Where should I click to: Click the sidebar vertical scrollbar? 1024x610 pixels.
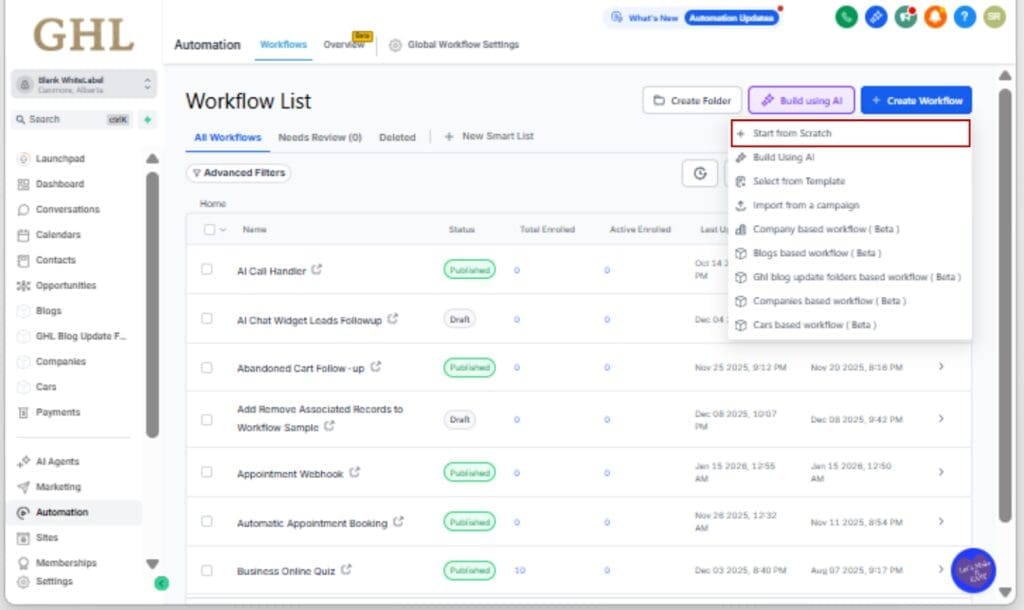152,304
